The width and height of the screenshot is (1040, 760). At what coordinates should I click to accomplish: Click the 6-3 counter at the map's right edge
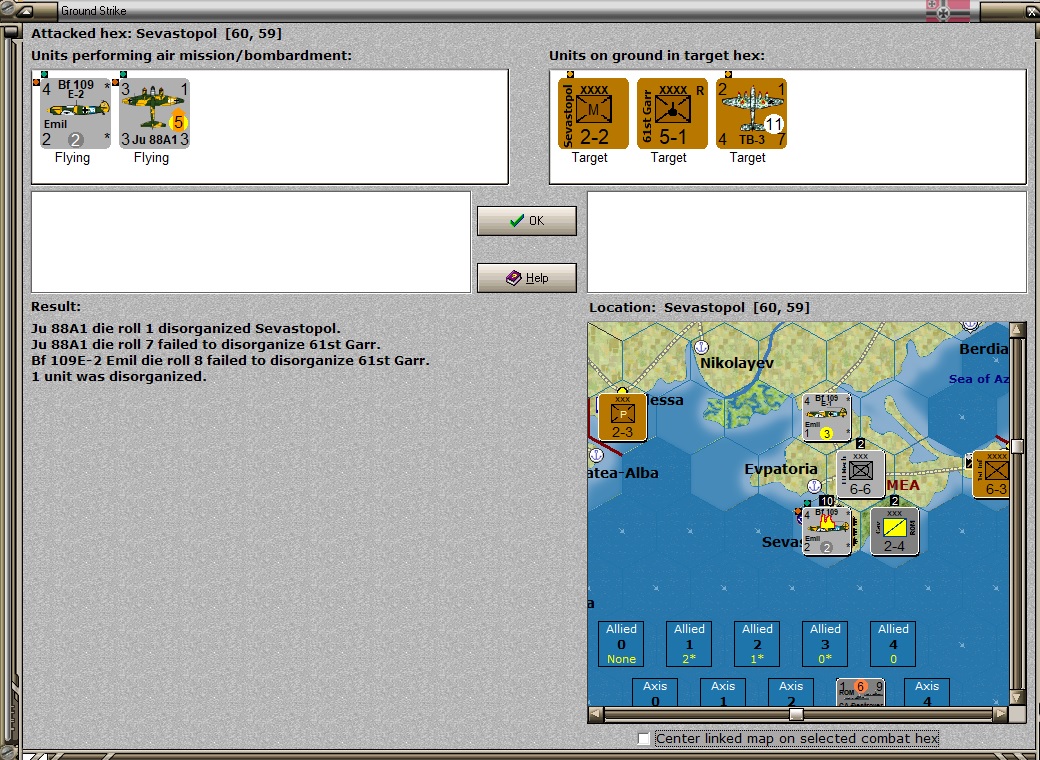(x=991, y=474)
